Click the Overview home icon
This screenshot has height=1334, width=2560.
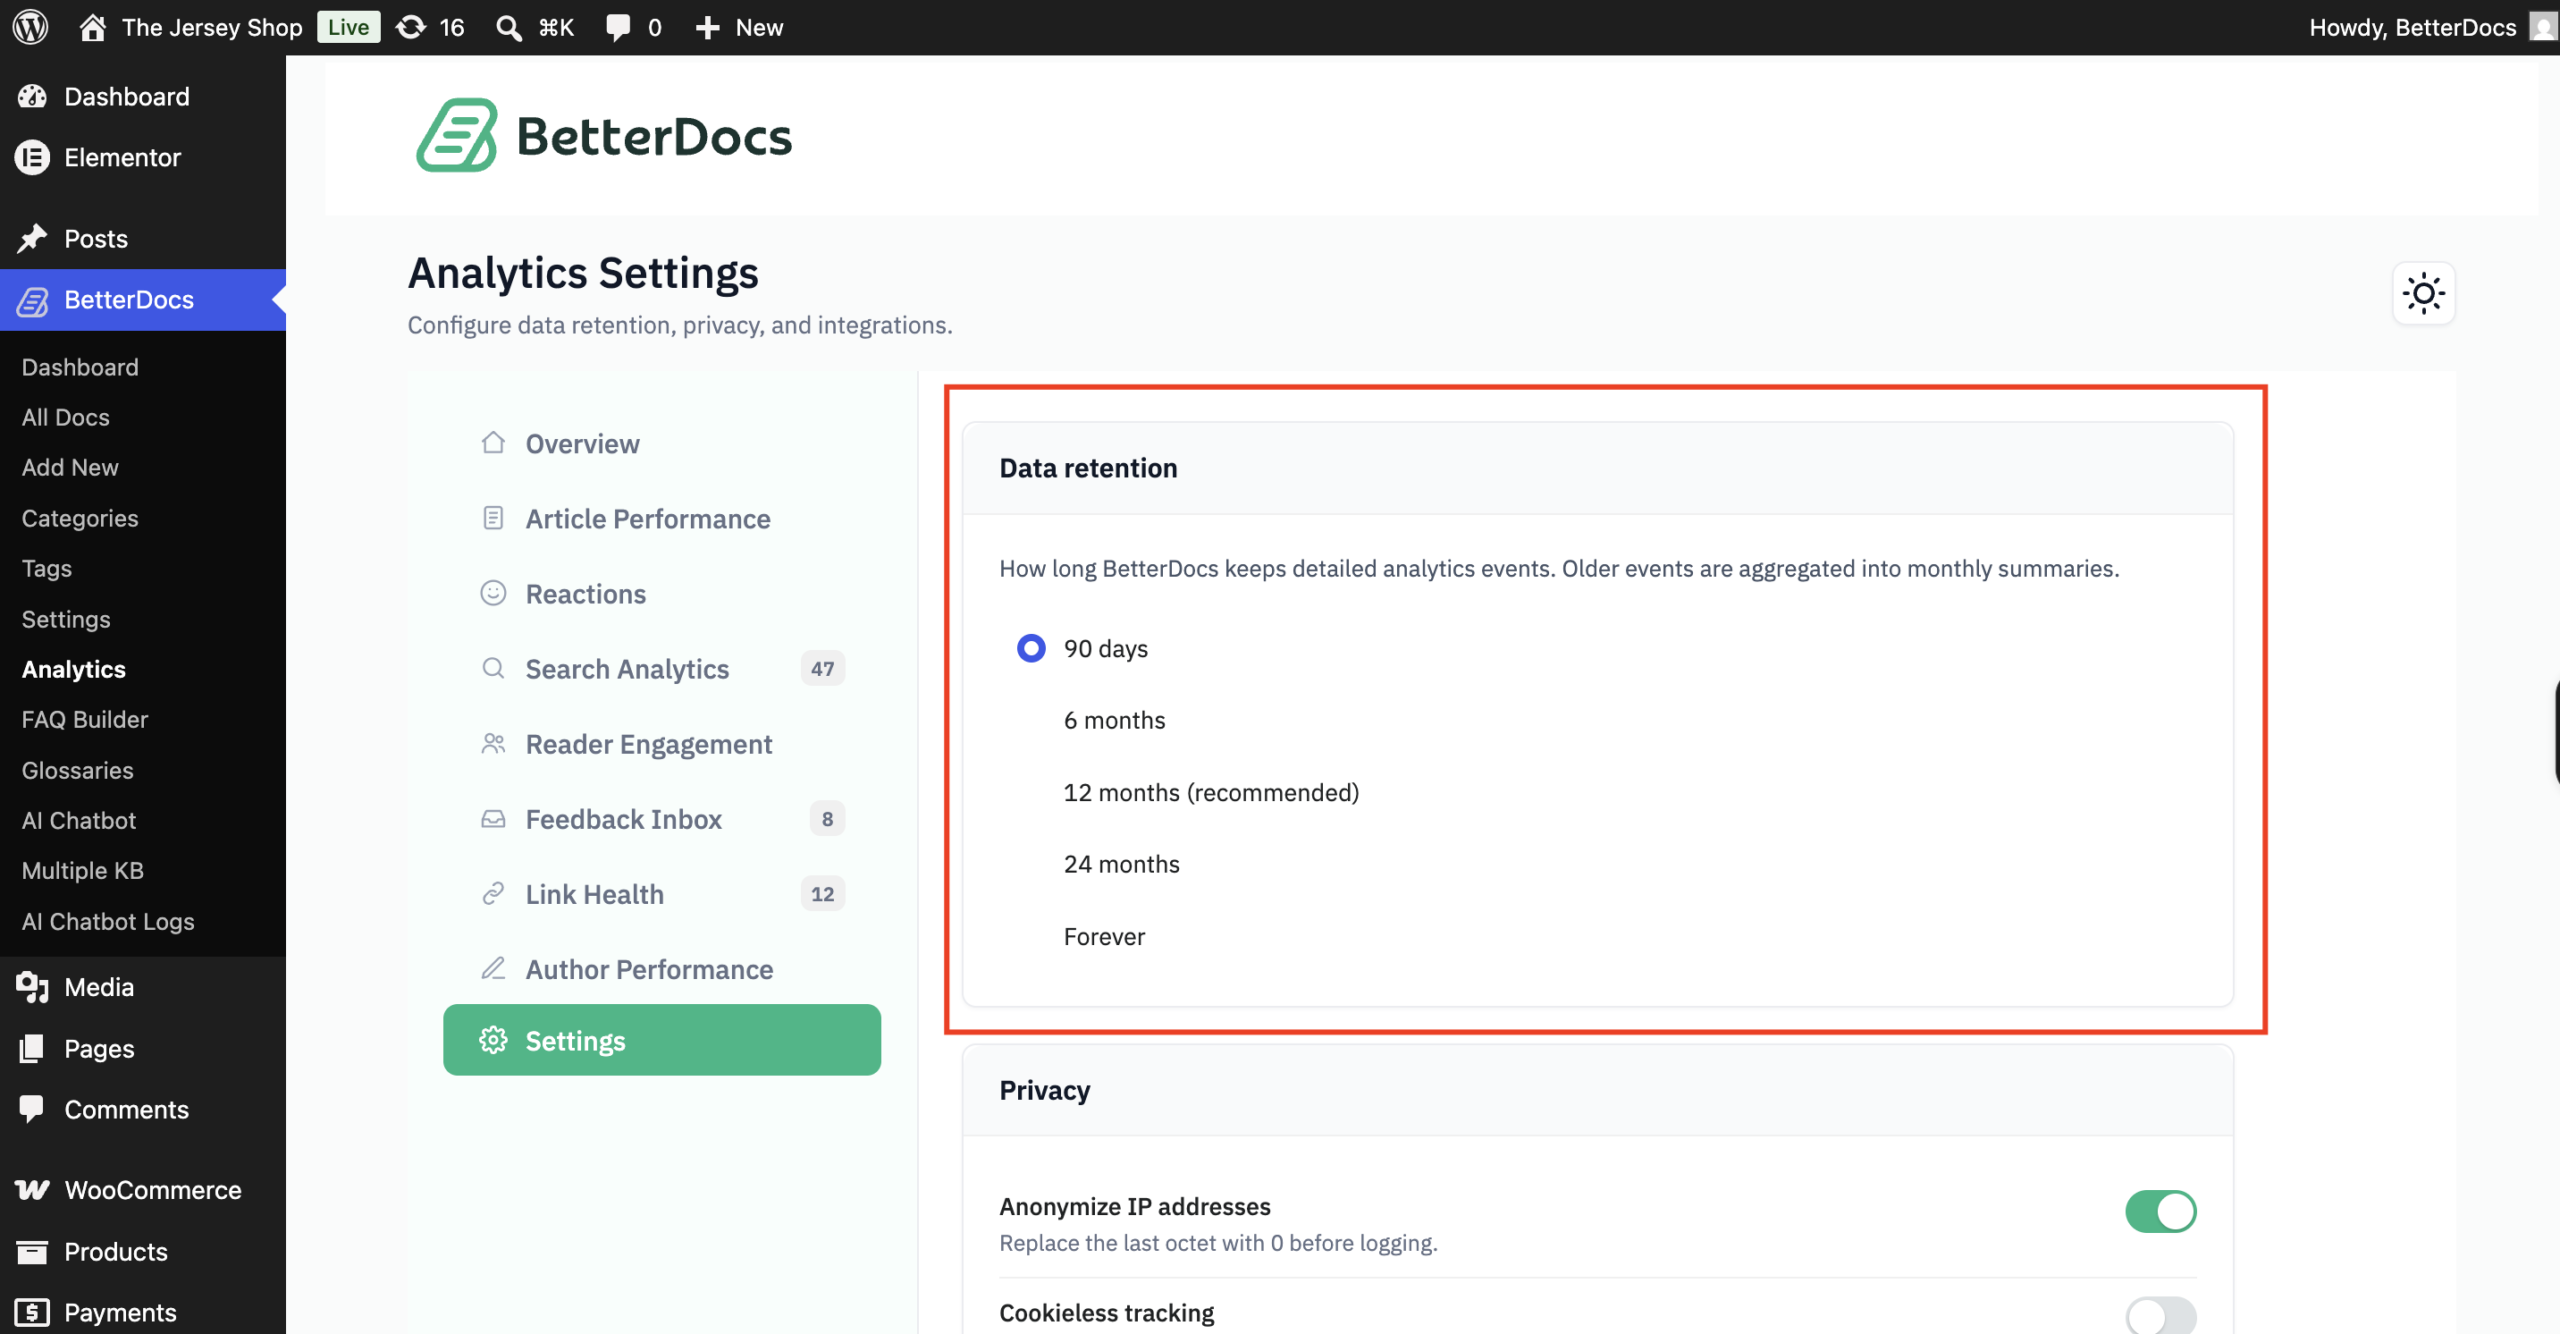(493, 443)
